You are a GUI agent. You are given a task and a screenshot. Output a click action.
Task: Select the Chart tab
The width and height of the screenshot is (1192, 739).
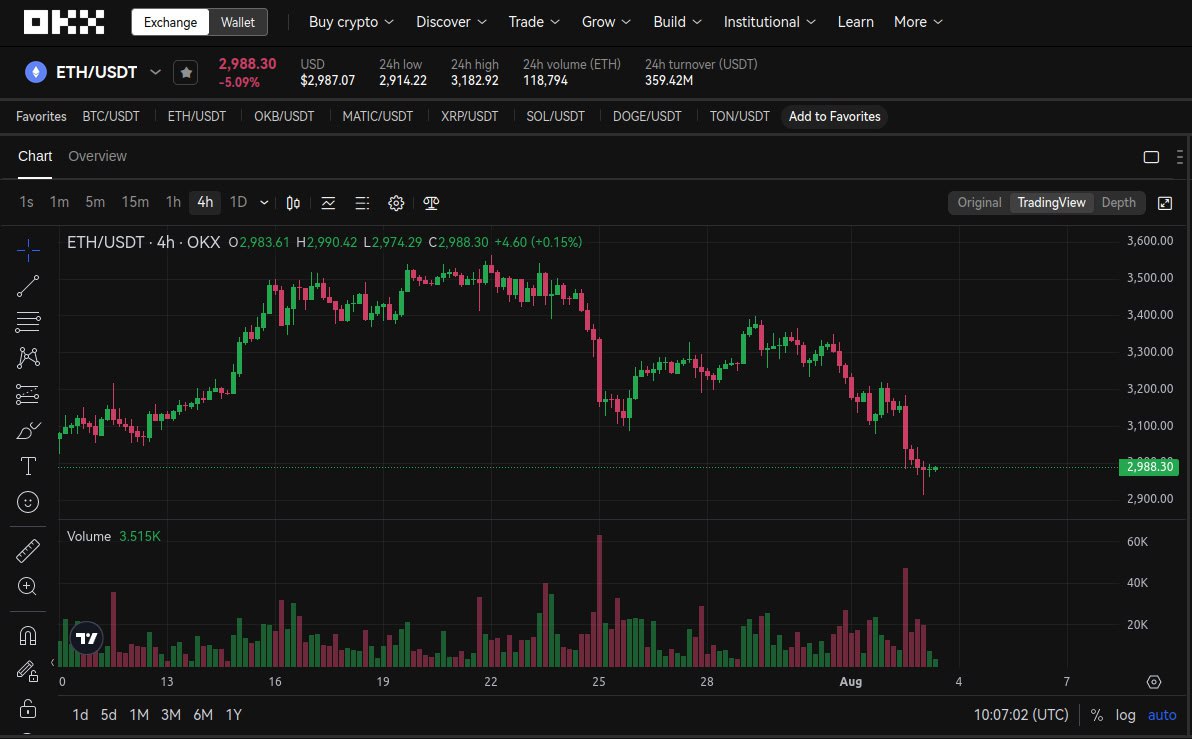tap(35, 156)
